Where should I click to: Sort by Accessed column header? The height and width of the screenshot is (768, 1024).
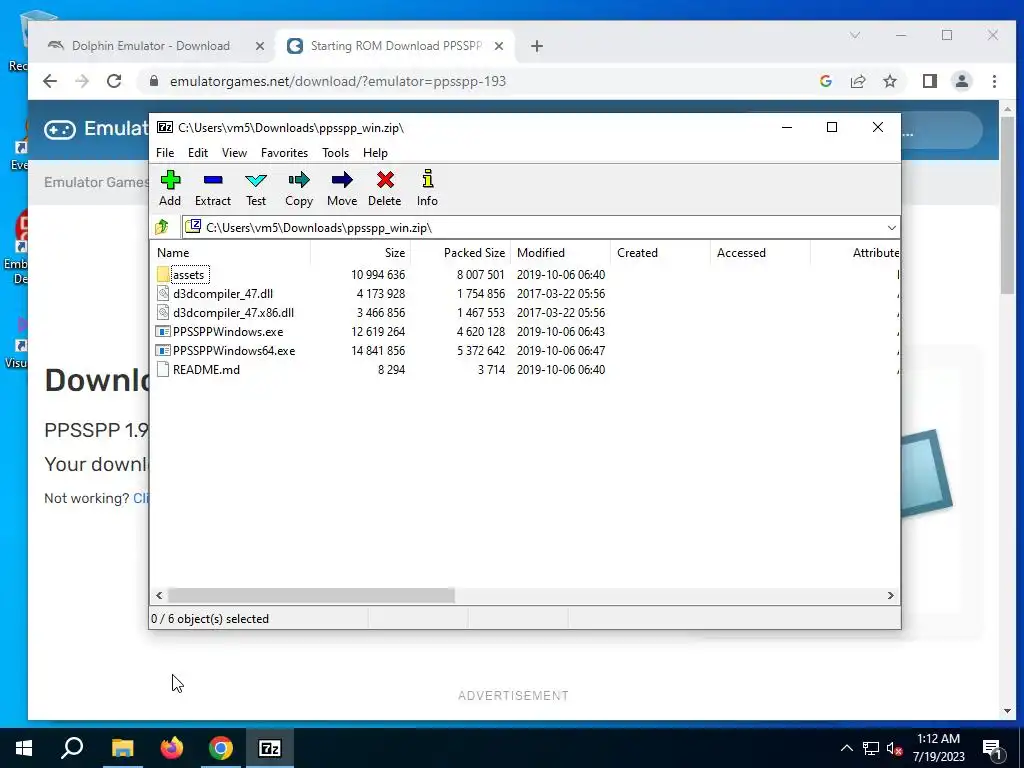click(x=760, y=253)
